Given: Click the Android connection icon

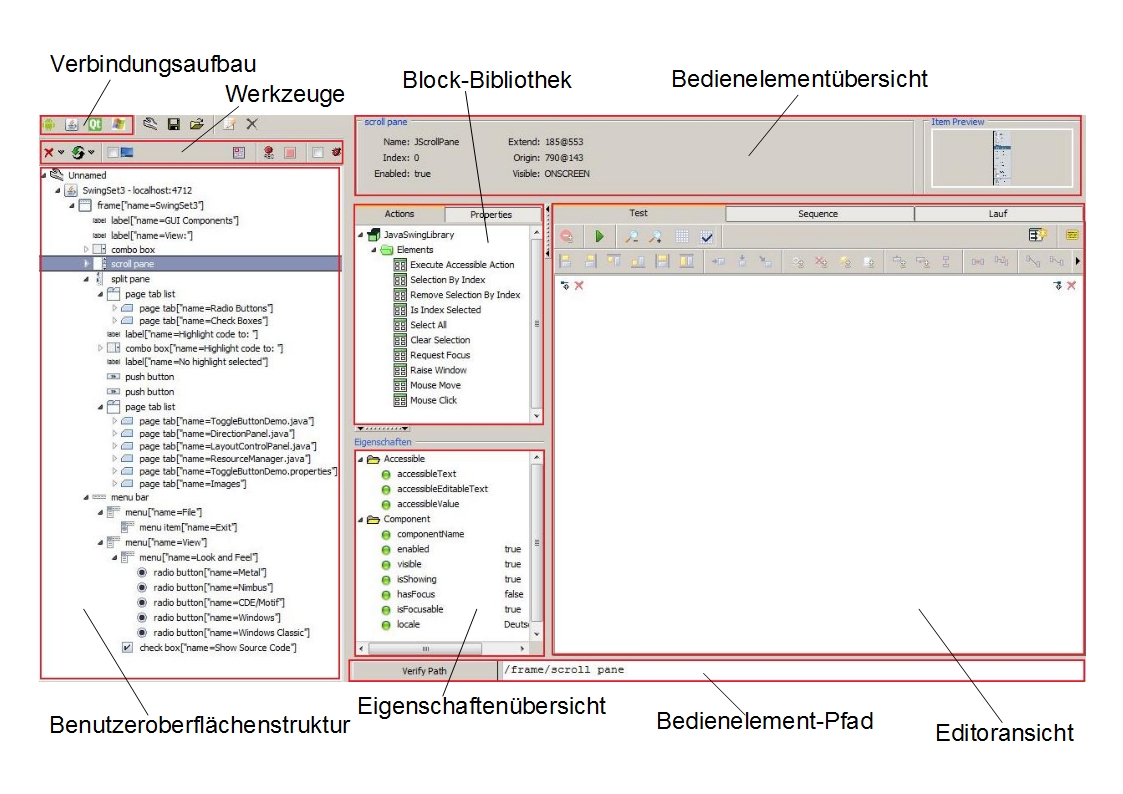Looking at the screenshot, I should [x=49, y=124].
